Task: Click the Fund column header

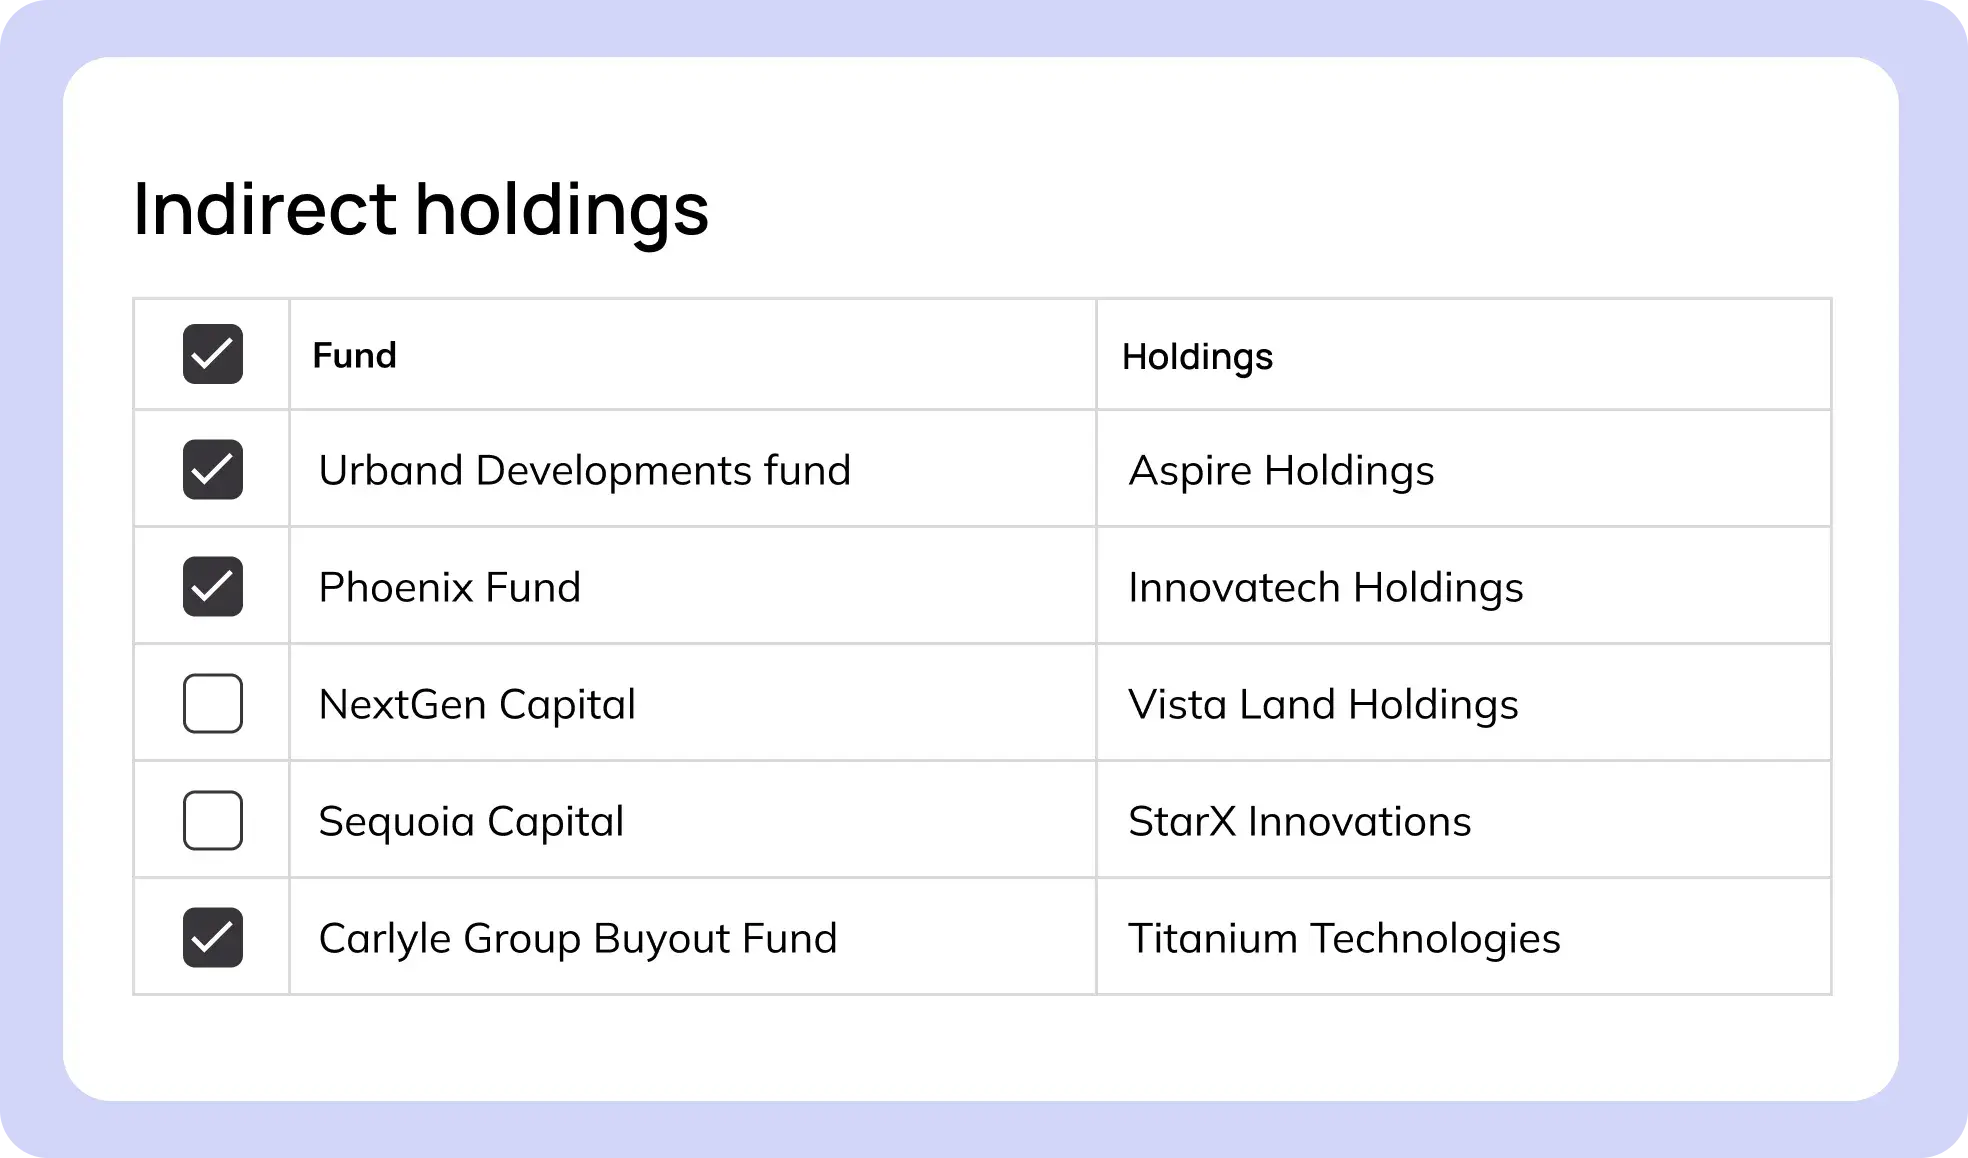Action: click(x=355, y=355)
